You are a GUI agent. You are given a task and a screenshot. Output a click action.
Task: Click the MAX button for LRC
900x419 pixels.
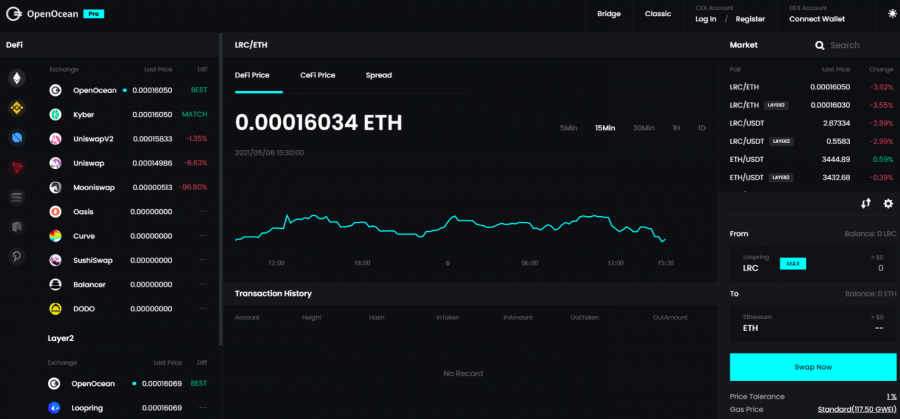coord(793,264)
